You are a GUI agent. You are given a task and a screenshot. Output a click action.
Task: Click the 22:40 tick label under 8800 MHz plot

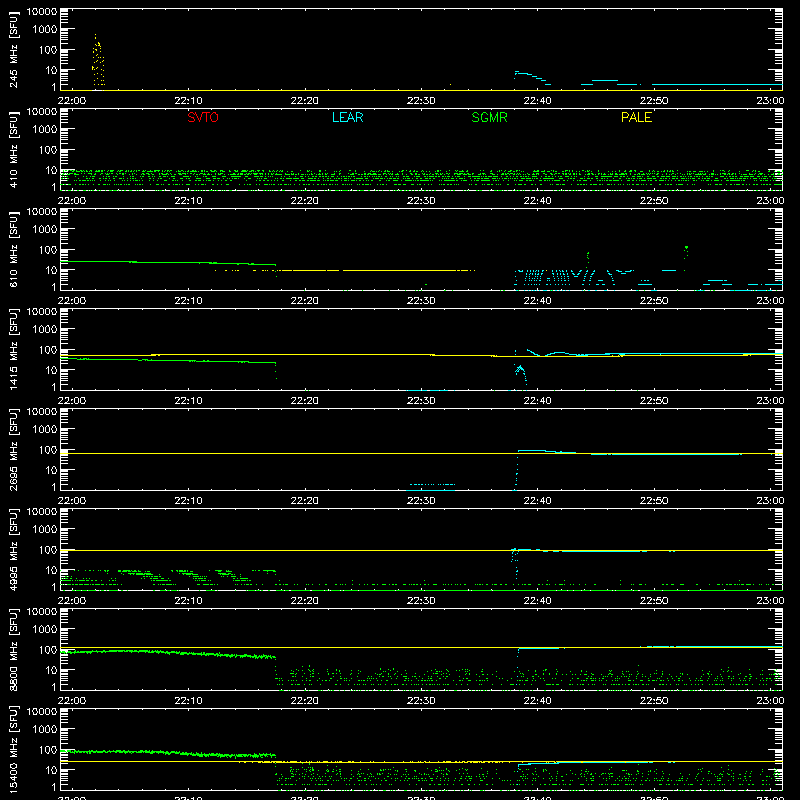(x=537, y=701)
